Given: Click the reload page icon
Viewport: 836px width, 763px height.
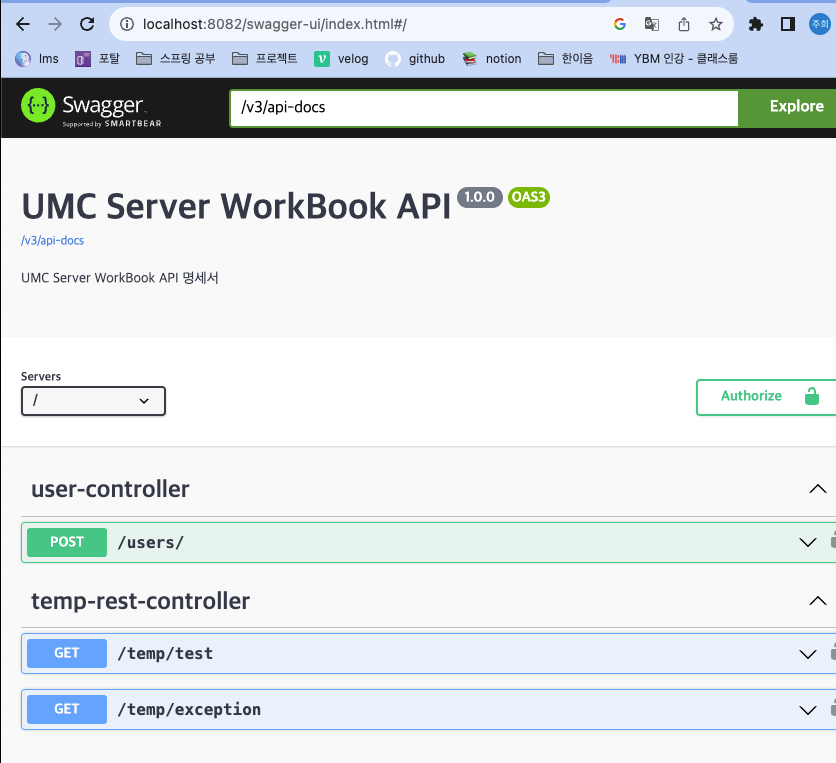Looking at the screenshot, I should (x=87, y=22).
